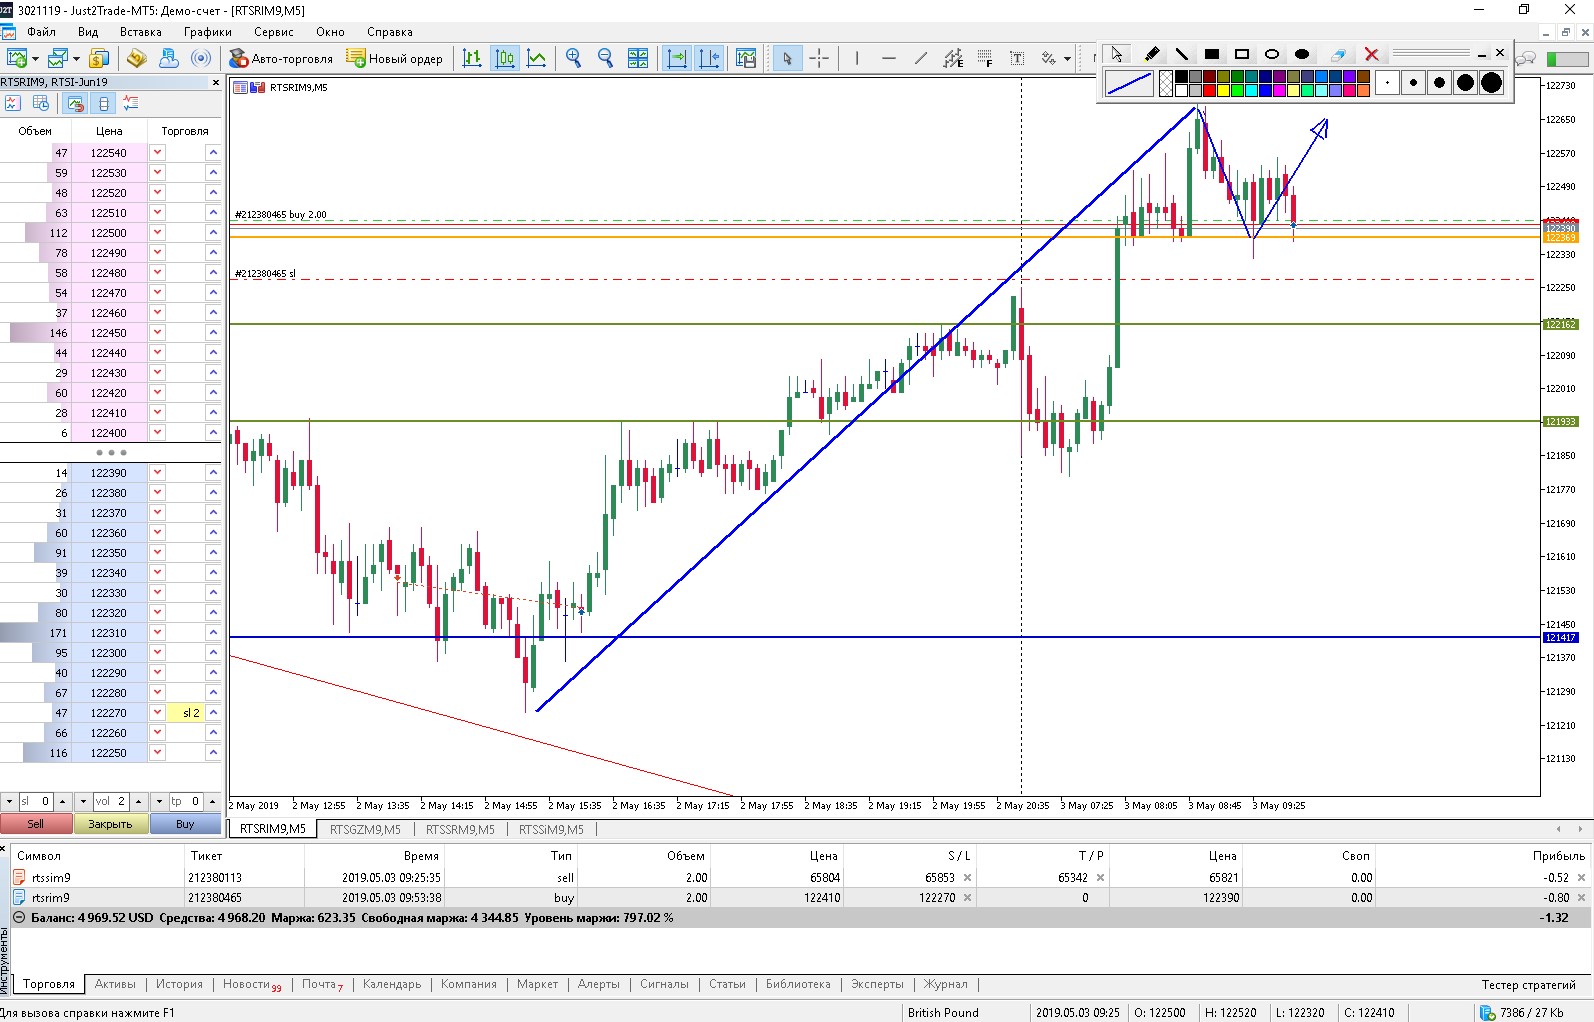Viewport: 1594px width, 1022px height.
Task: Open Market Watch window icon
Action: 99,58
